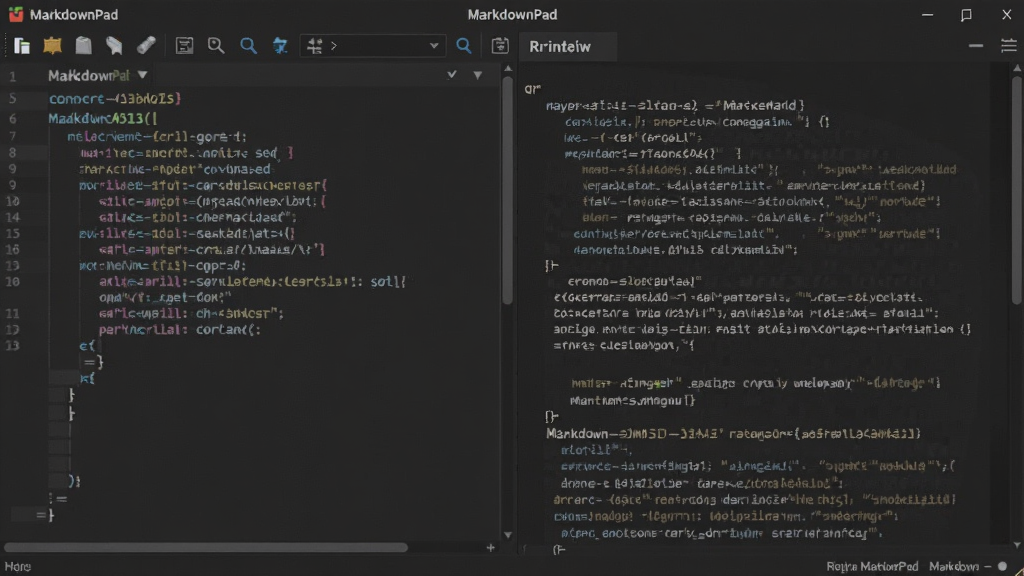Click the chevron check in editor header
Image resolution: width=1024 pixels, height=576 pixels.
tap(451, 74)
